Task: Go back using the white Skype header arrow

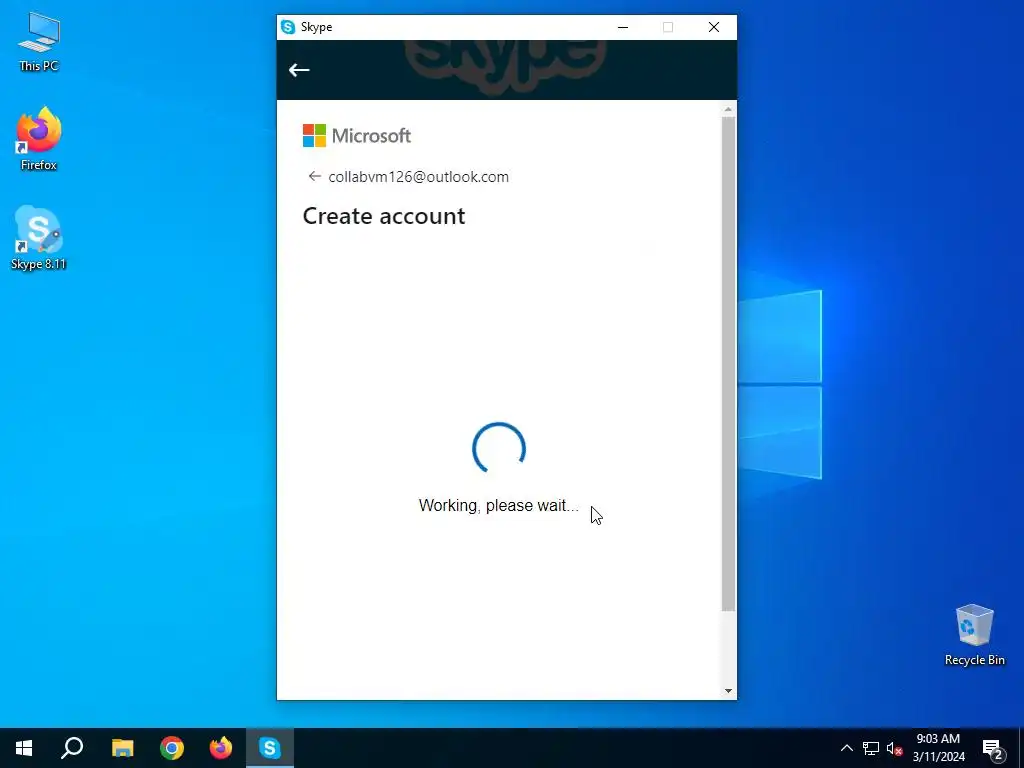Action: 299,70
